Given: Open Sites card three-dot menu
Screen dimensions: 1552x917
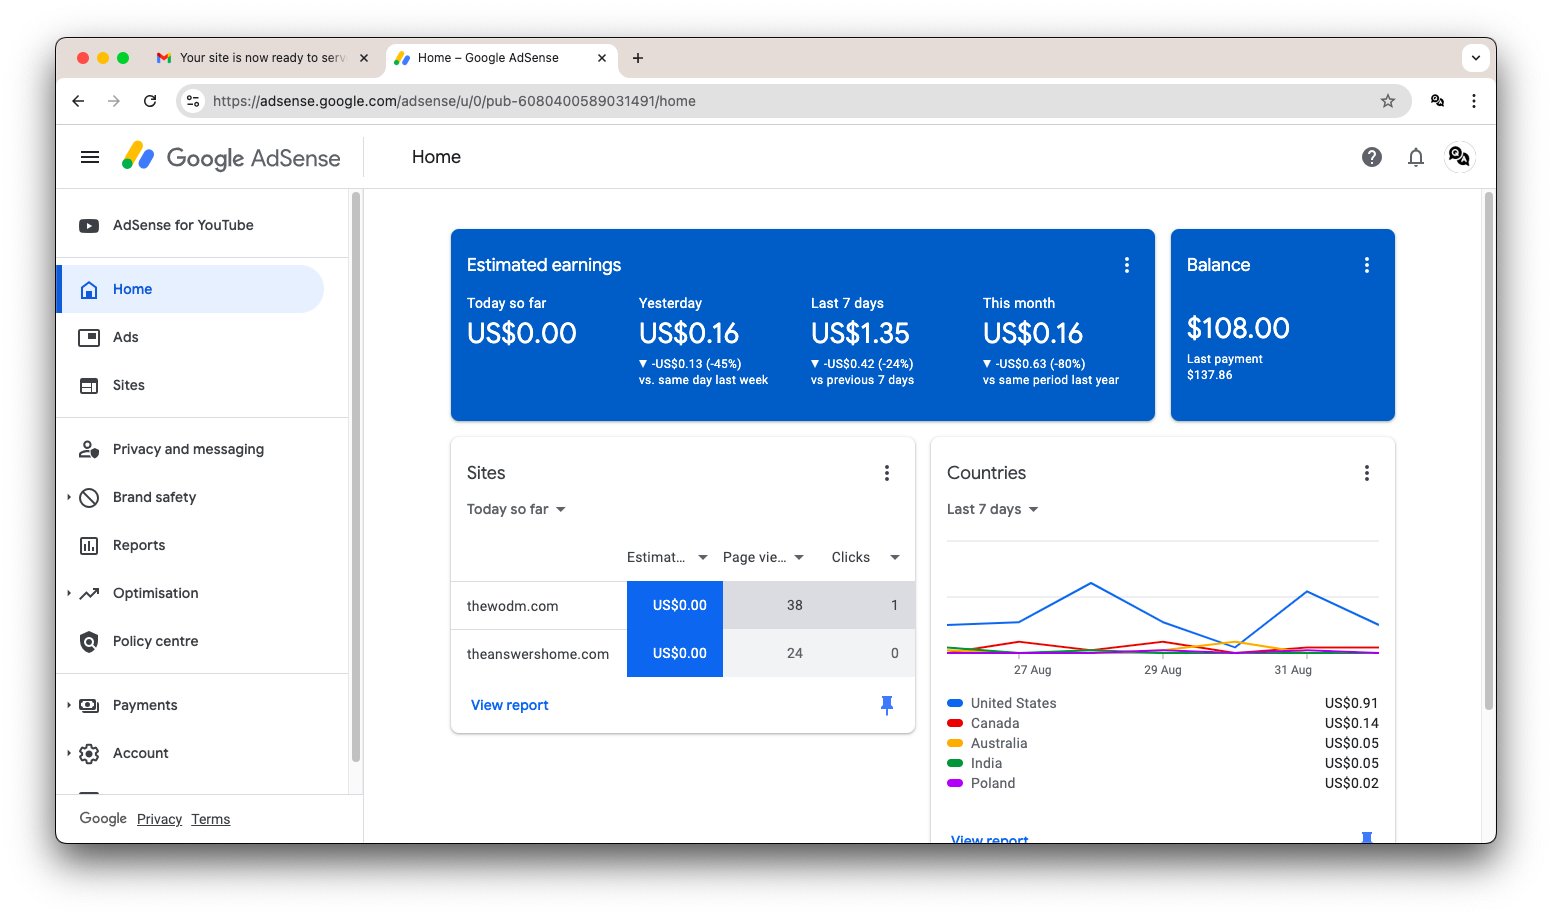Looking at the screenshot, I should click(x=887, y=473).
